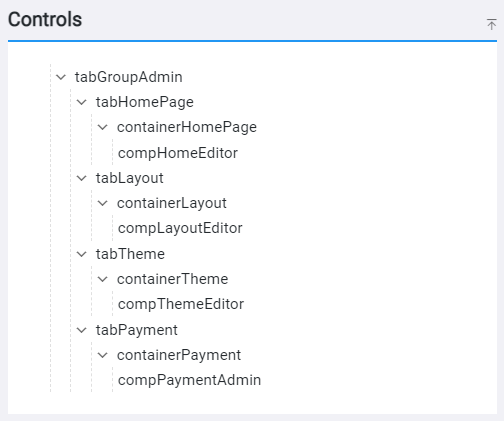Viewport: 504px width, 421px height.
Task: Collapse the containerLayout chevron
Action: [103, 203]
